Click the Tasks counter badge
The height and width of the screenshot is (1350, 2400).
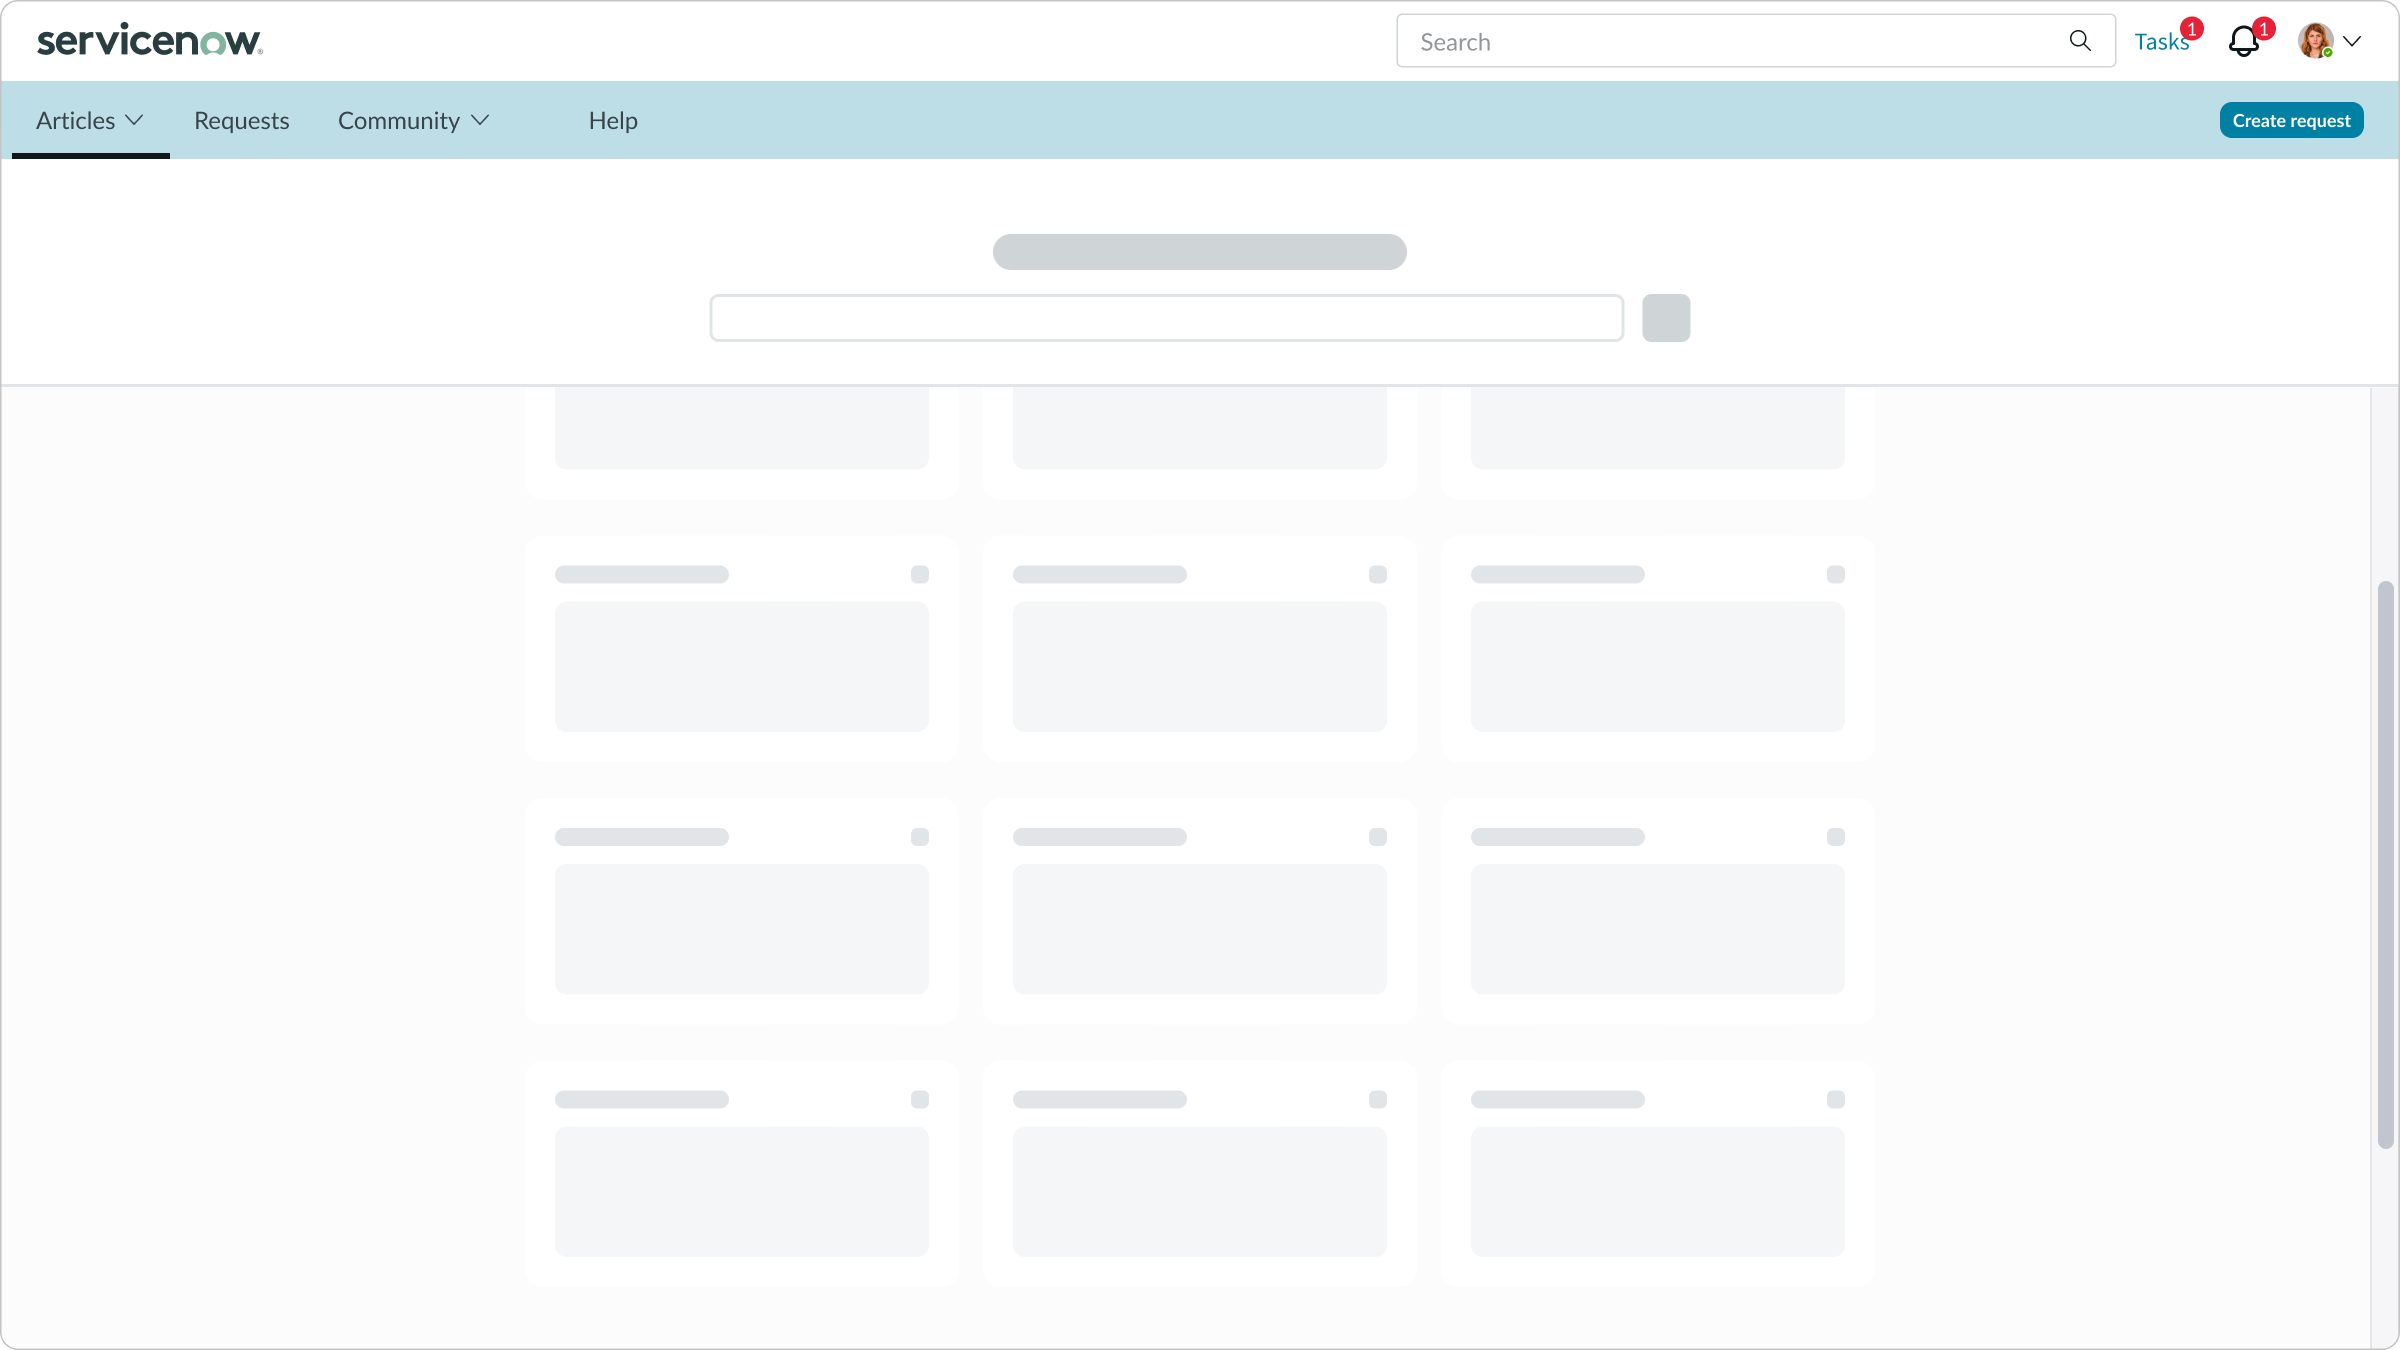pyautogui.click(x=2192, y=30)
